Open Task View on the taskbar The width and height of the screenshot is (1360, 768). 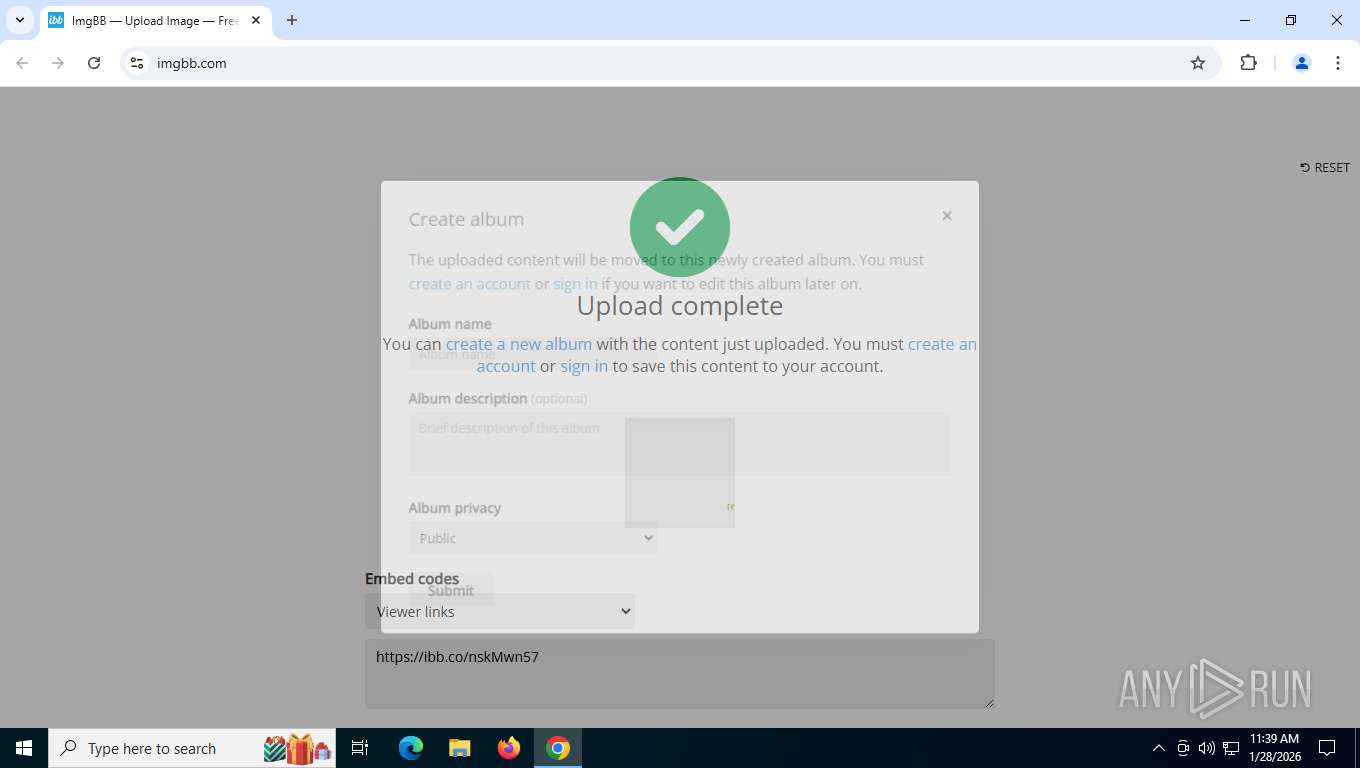tap(361, 748)
